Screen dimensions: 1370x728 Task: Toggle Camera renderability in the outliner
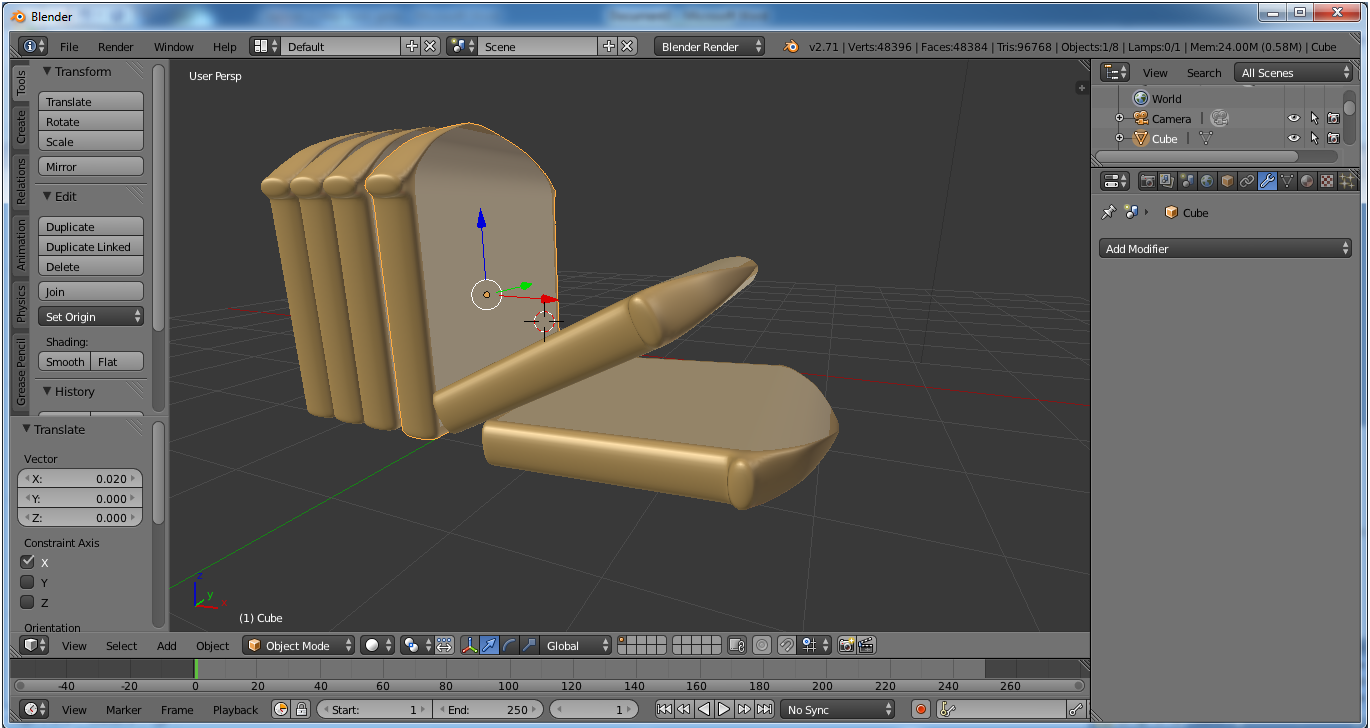[x=1333, y=118]
